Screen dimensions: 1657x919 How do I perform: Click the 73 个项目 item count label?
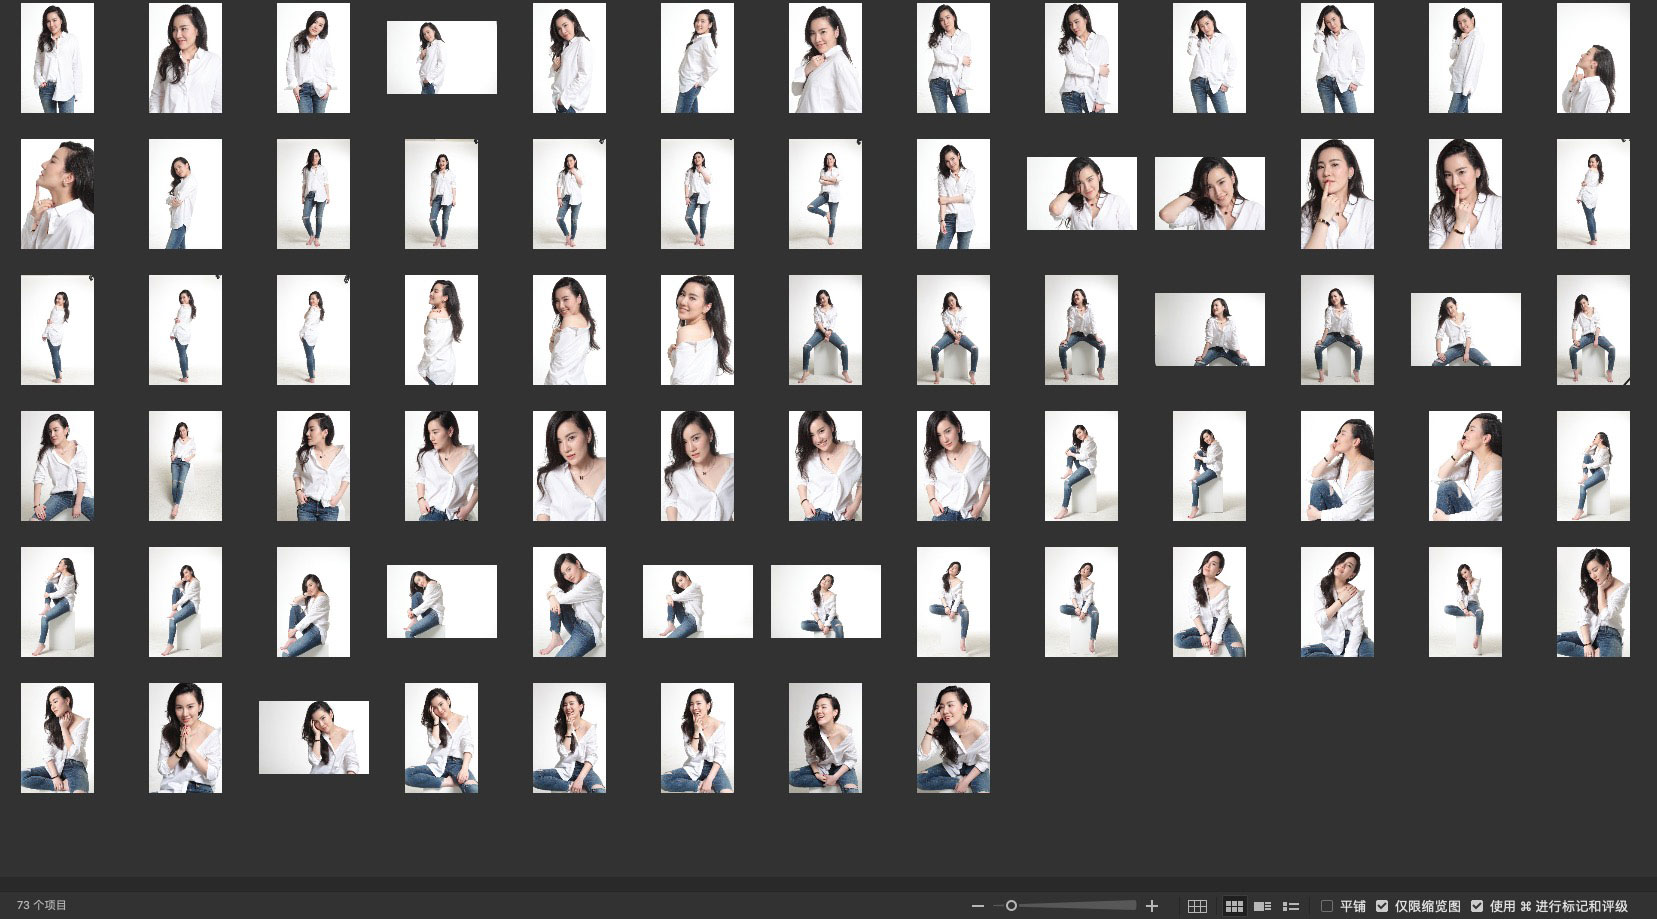pyautogui.click(x=42, y=906)
